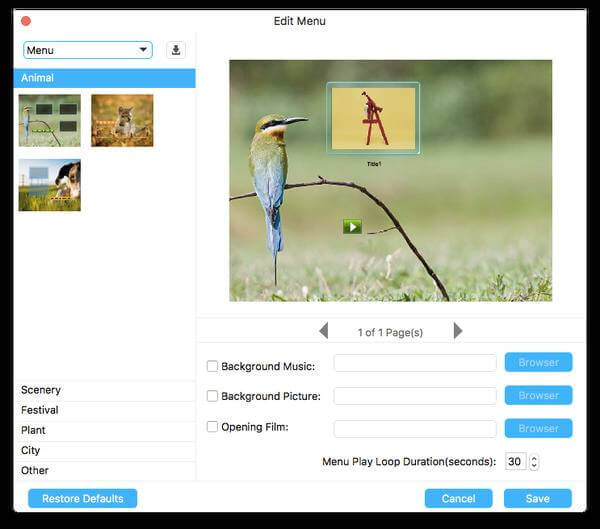Open the City category

[104, 451]
